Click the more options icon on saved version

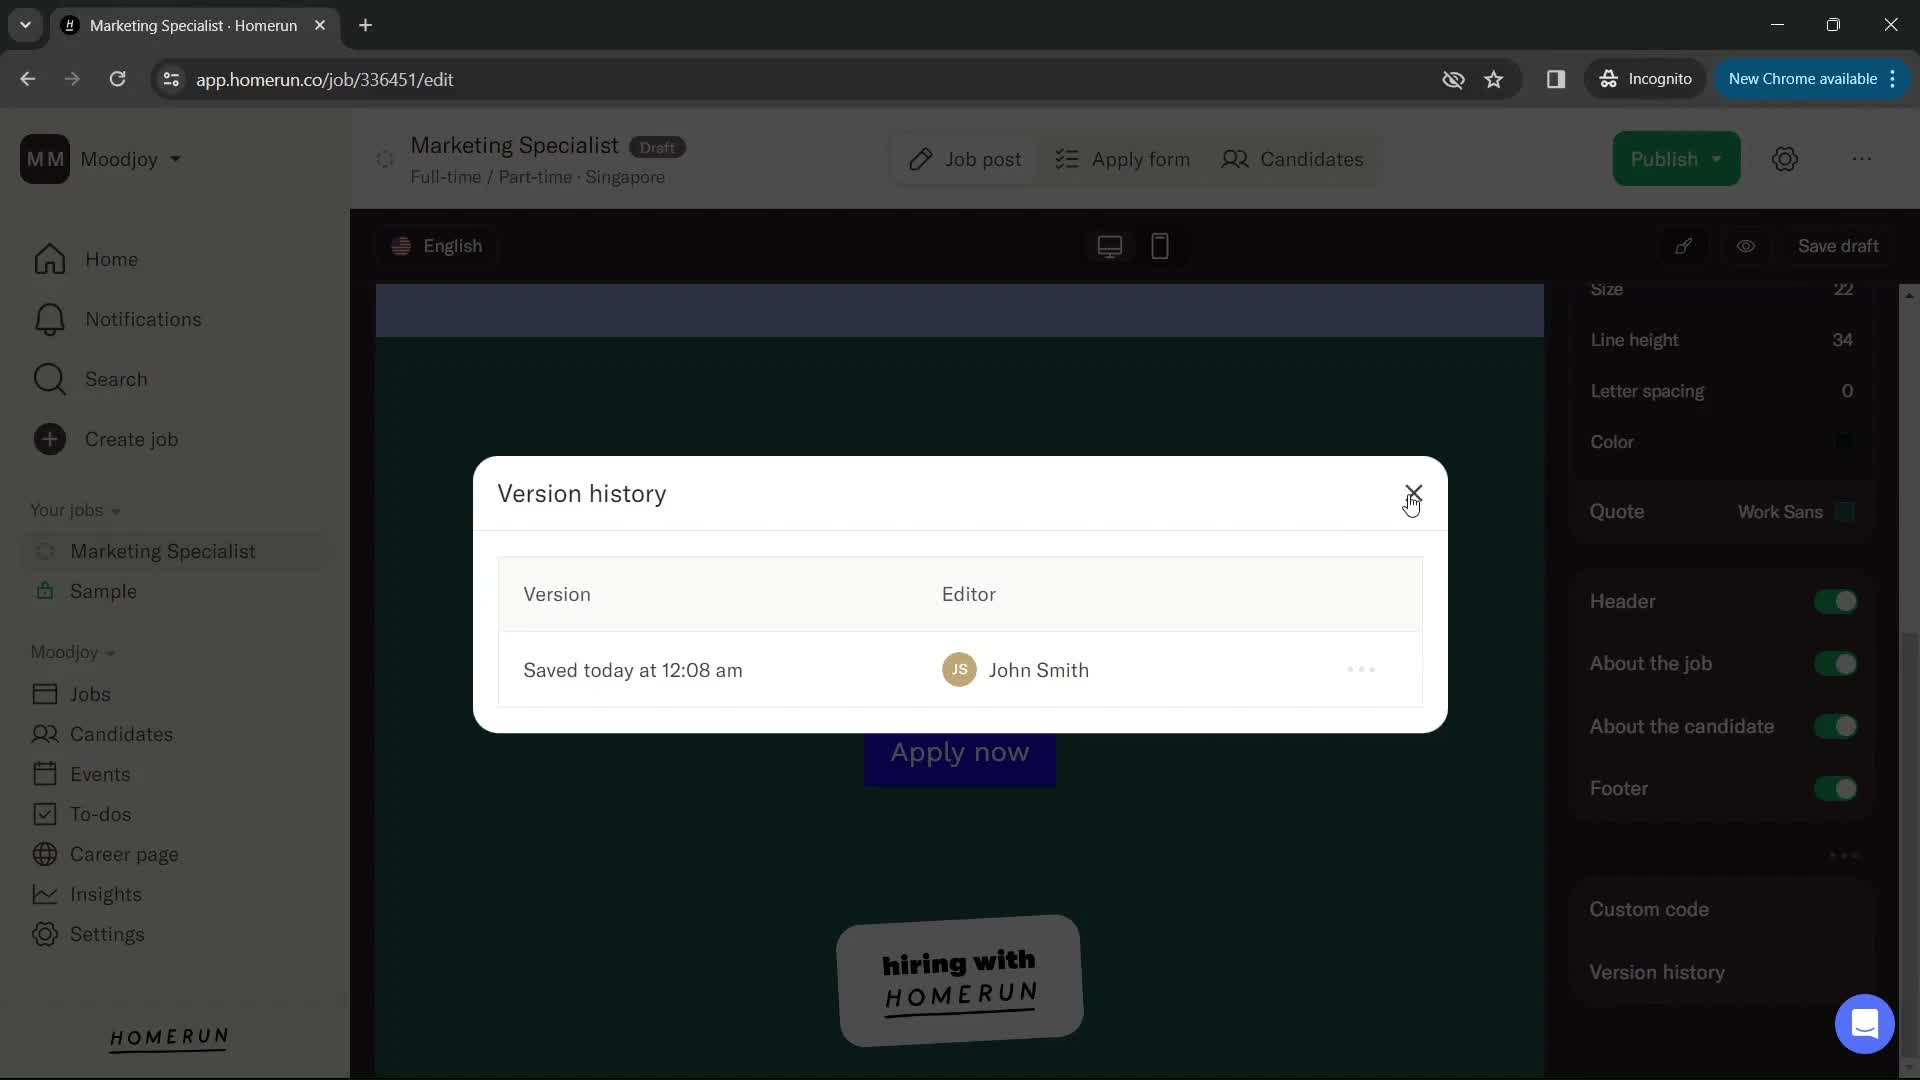click(x=1361, y=670)
